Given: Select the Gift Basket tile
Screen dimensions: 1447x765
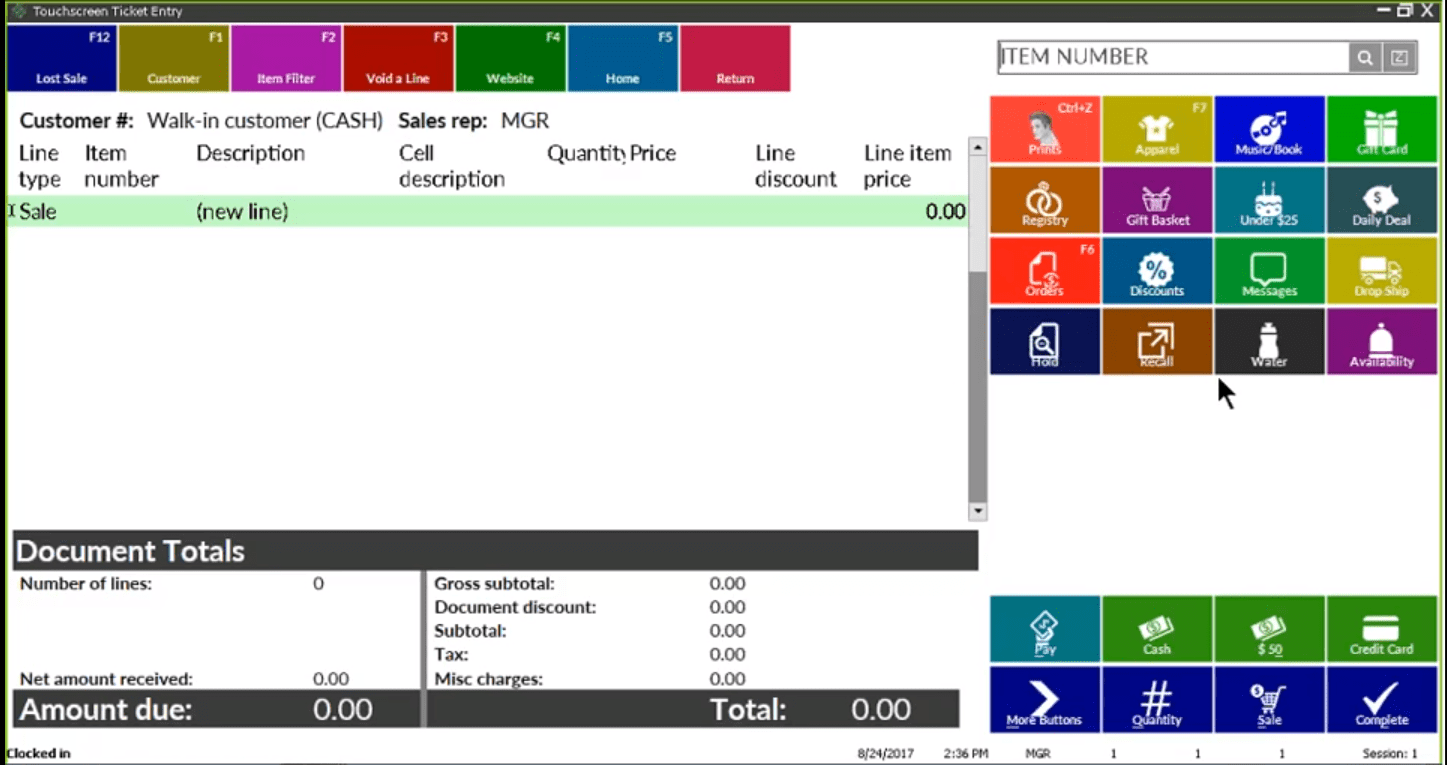Looking at the screenshot, I should 1157,201.
